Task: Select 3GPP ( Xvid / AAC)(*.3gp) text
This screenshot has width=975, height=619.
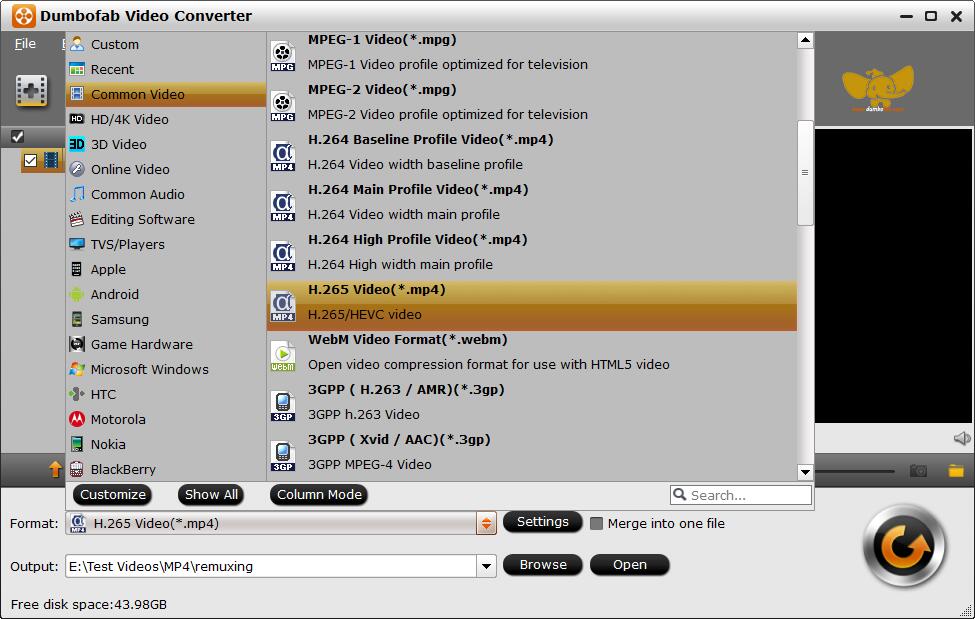Action: coord(399,440)
